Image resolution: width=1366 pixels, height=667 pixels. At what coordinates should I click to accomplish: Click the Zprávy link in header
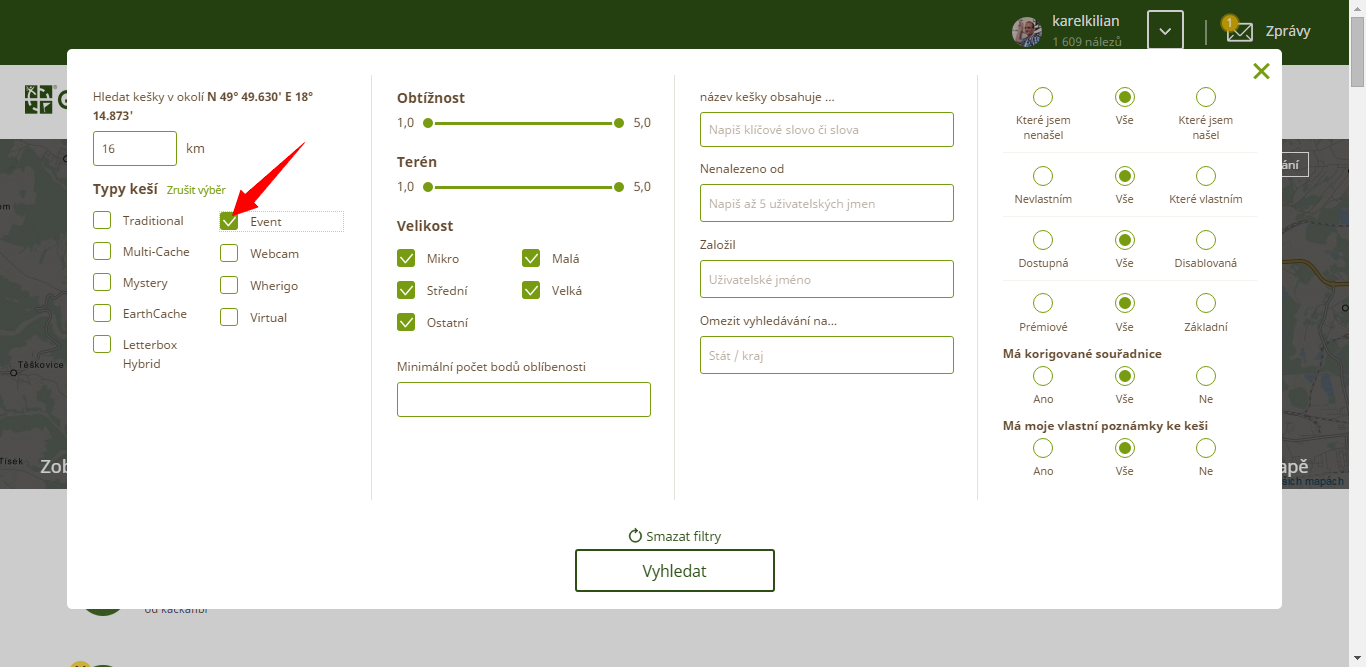click(1288, 31)
